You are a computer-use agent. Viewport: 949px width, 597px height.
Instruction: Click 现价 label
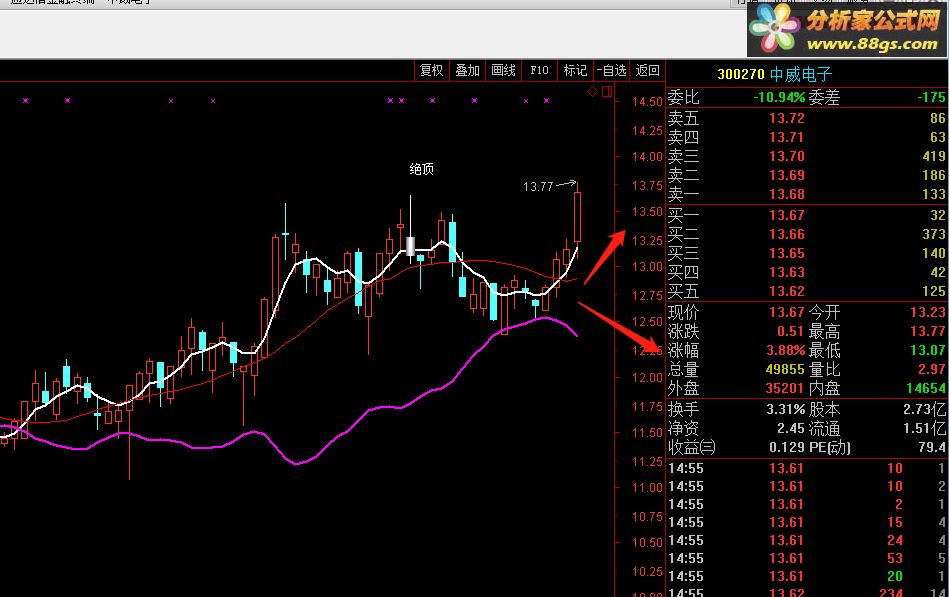click(683, 312)
